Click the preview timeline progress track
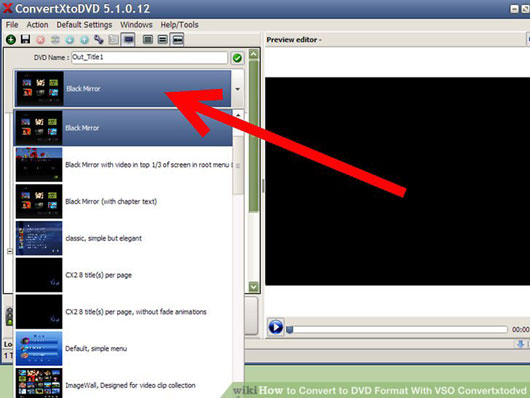This screenshot has height=398, width=530. (x=400, y=329)
